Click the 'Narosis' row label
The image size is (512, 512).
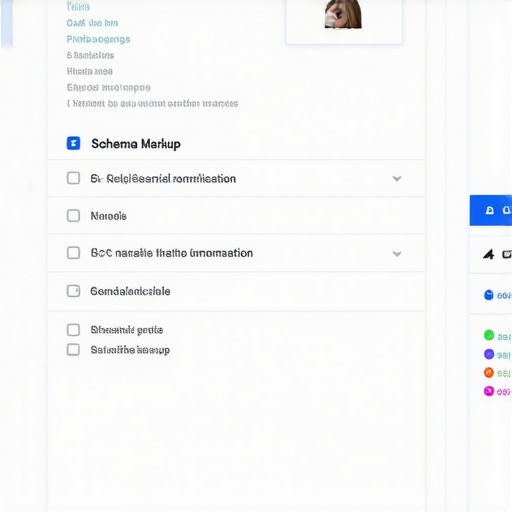109,216
